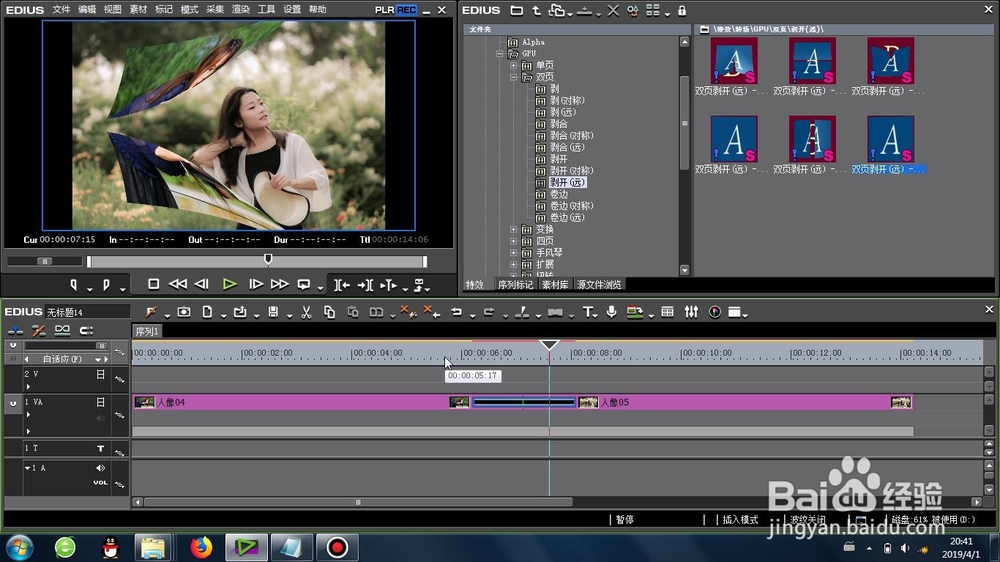Screen dimensions: 1000x562
Task: Open Firefox from the taskbar
Action: coord(200,547)
